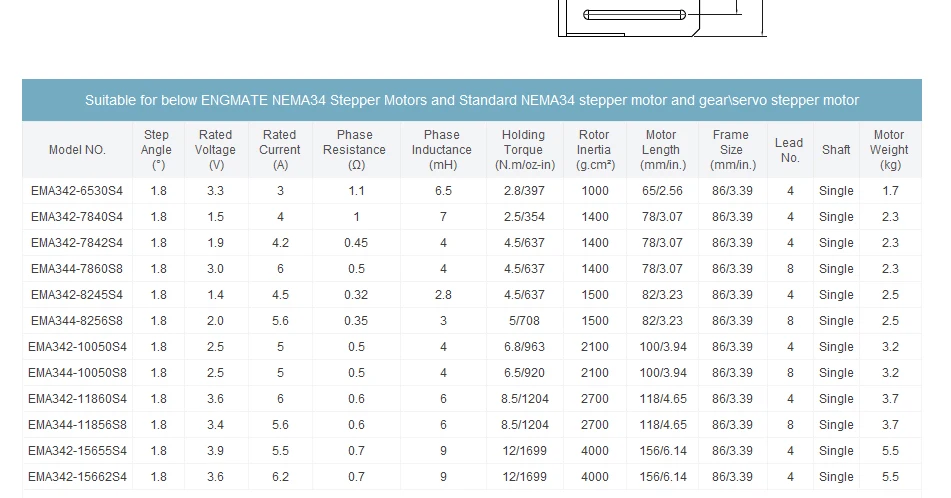951x498 pixels.
Task: Click the blue NEMA34 table title banner
Action: coord(472,100)
